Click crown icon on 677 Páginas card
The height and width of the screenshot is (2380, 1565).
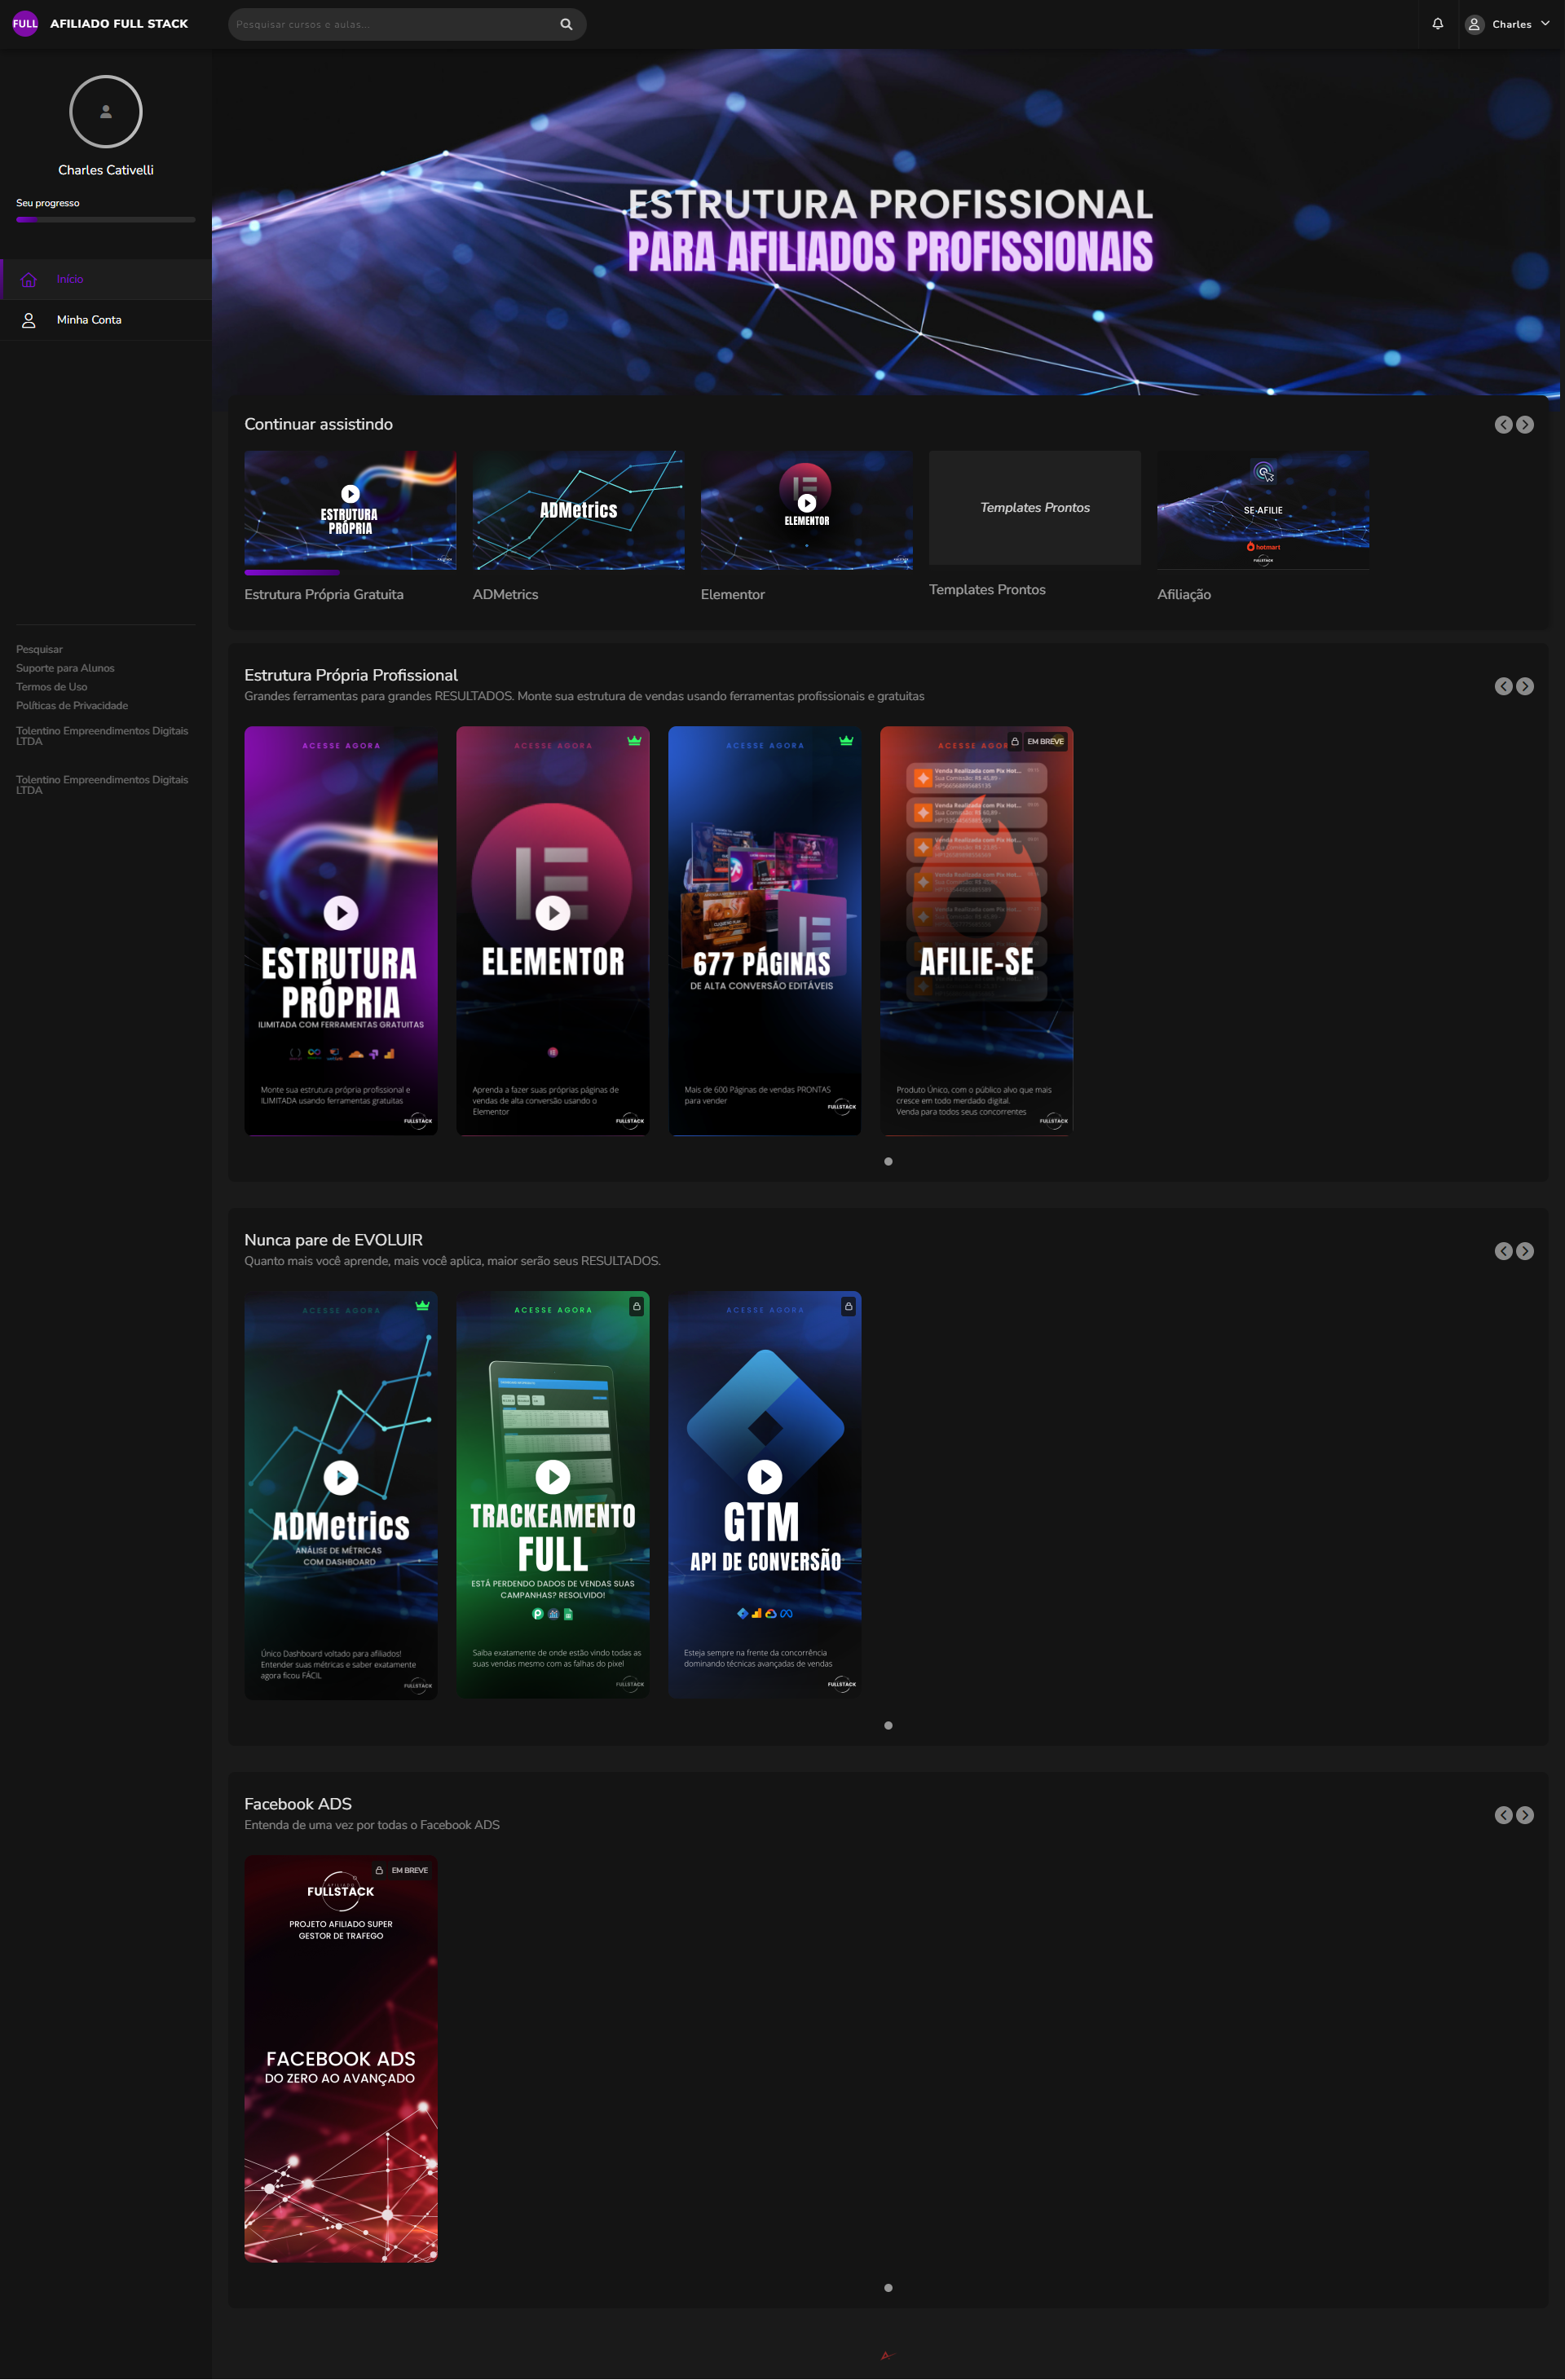pos(846,741)
